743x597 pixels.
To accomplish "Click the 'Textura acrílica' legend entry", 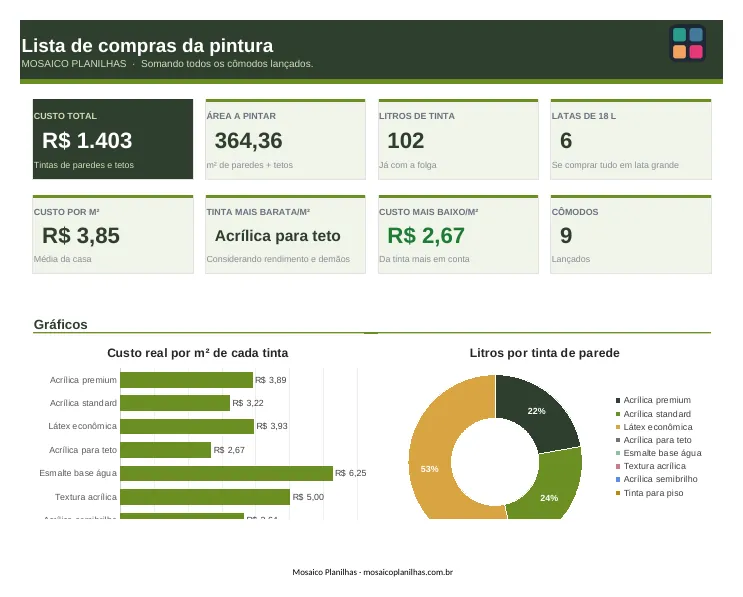I will [651, 466].
